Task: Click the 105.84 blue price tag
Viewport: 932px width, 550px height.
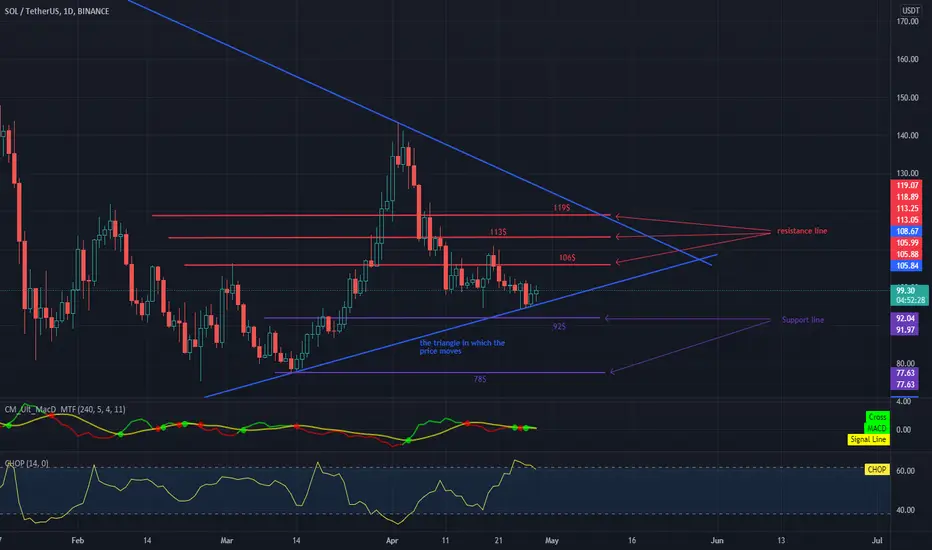Action: [x=907, y=266]
